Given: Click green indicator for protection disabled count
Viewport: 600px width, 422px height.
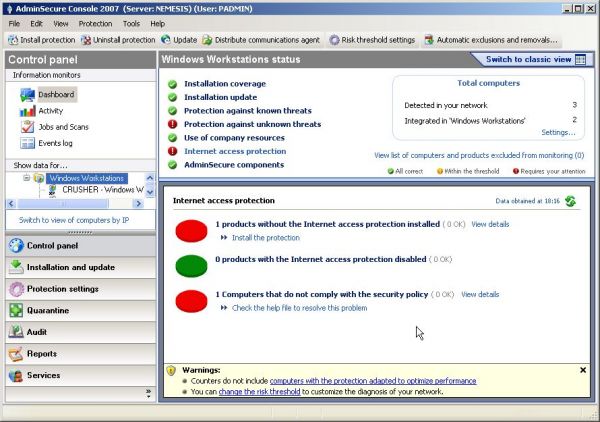Looking at the screenshot, I should 191,266.
